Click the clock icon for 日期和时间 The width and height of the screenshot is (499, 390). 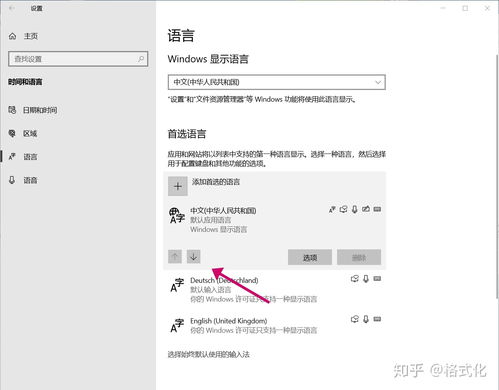point(12,110)
